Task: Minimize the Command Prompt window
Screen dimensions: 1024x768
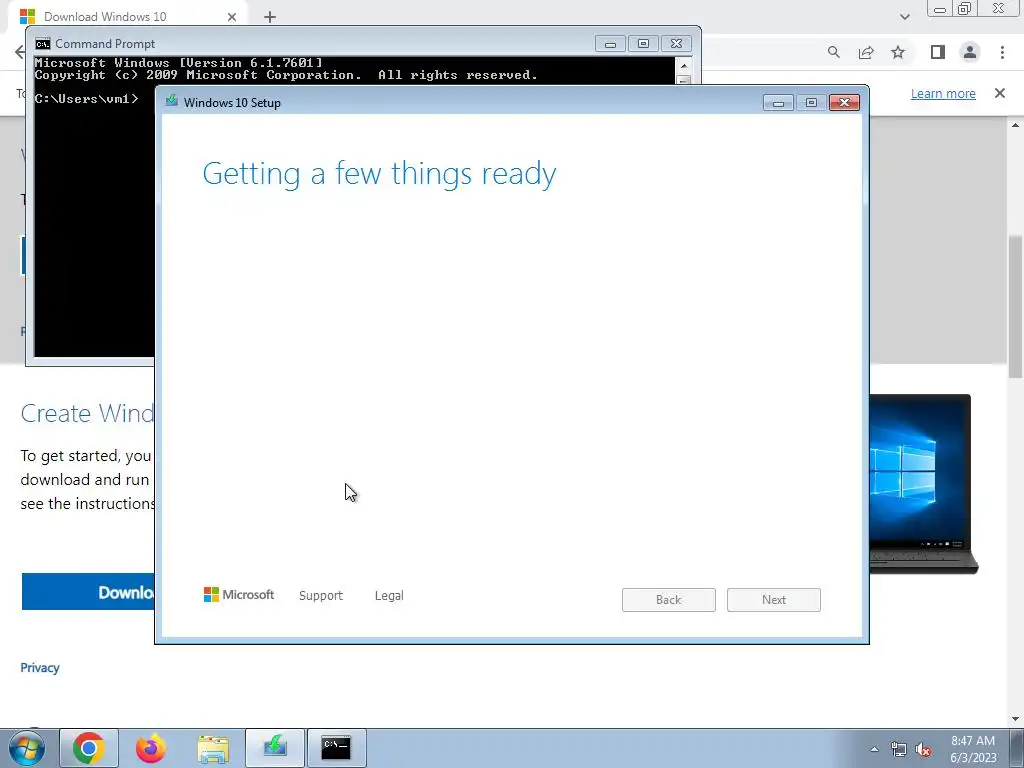Action: coord(611,44)
